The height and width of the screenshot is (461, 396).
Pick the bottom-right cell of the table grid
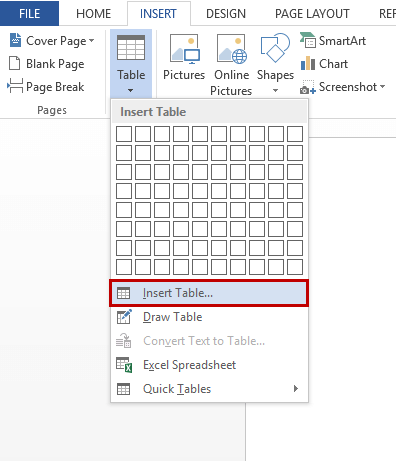click(295, 267)
